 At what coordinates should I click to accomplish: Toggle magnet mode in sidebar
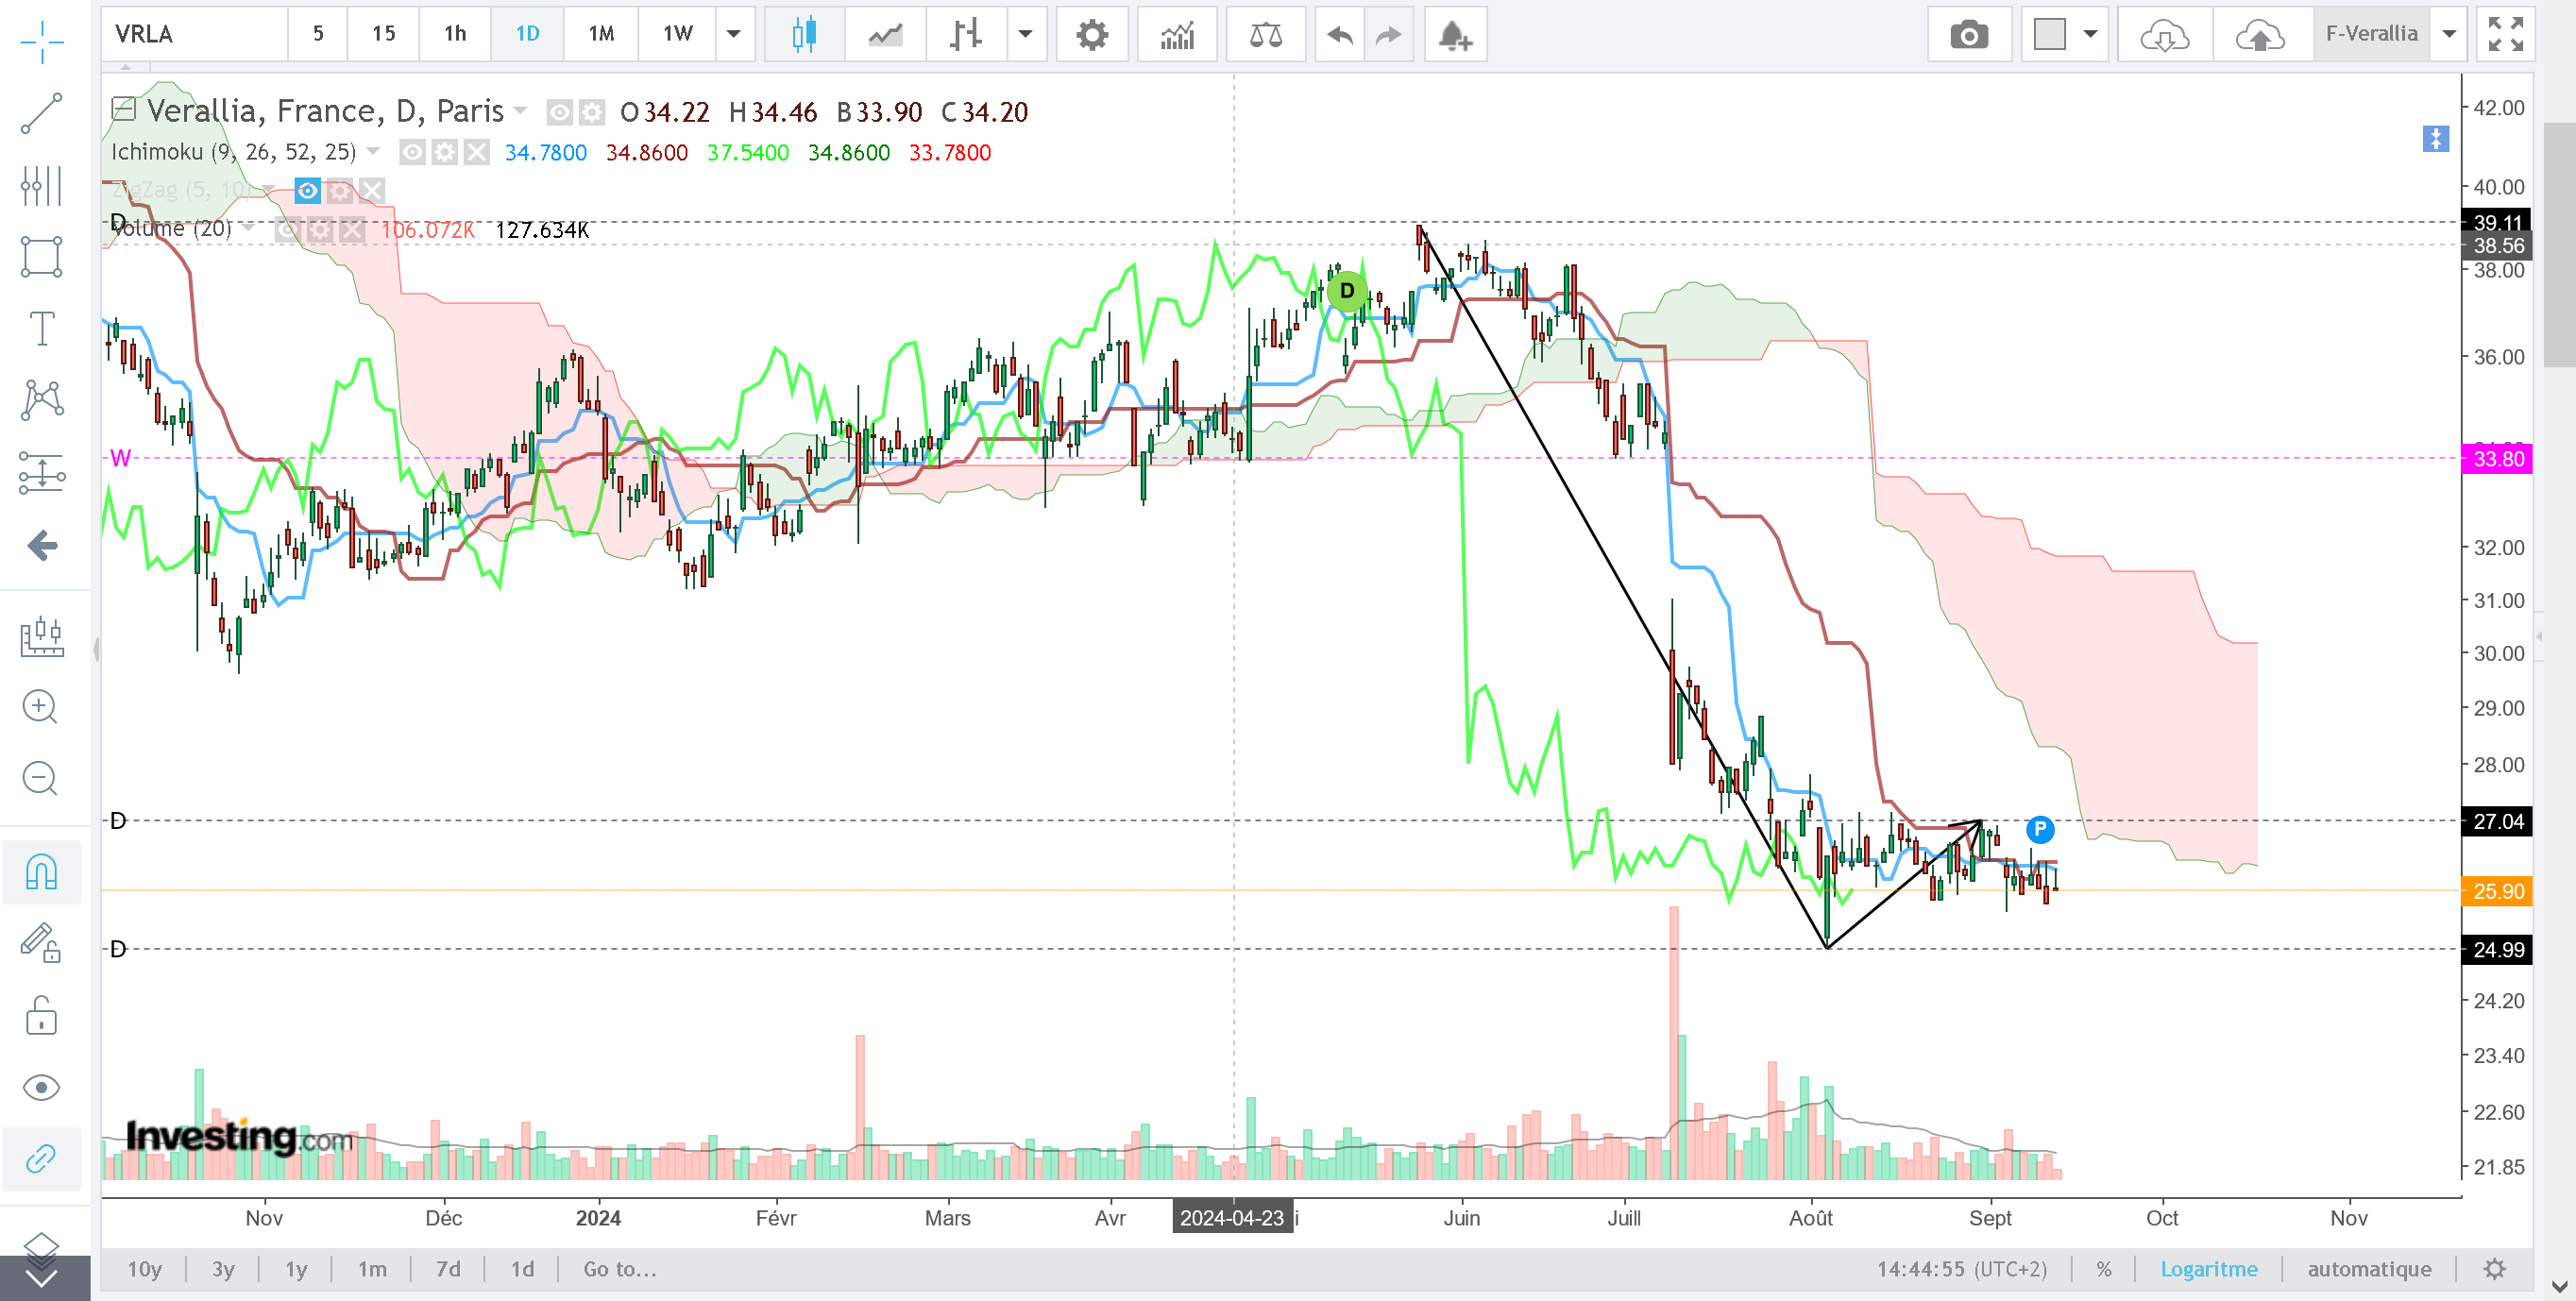click(41, 872)
